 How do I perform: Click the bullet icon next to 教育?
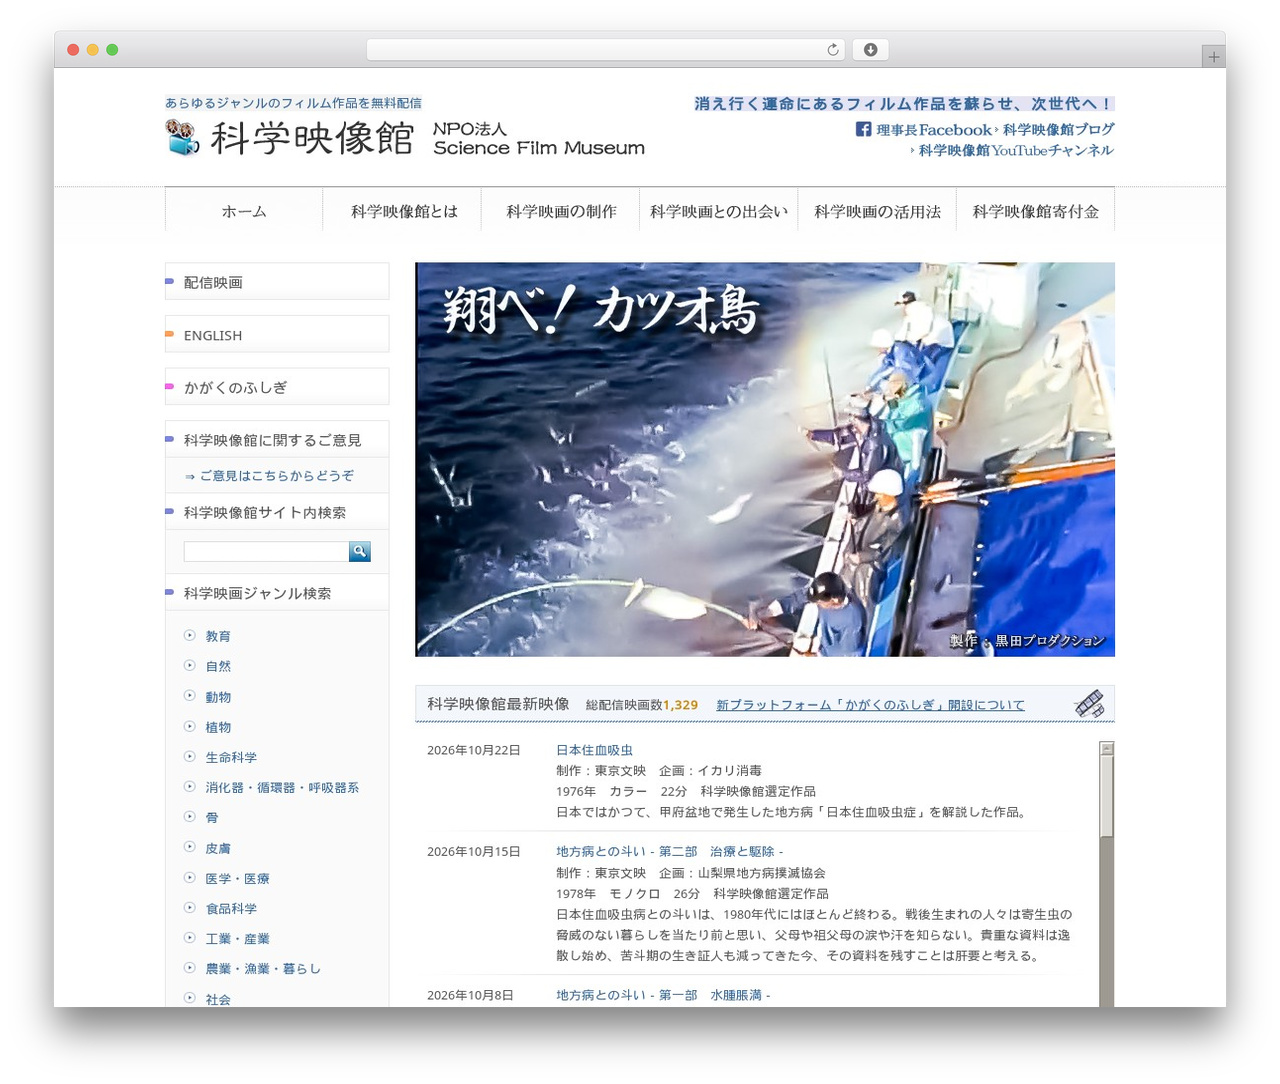click(190, 635)
